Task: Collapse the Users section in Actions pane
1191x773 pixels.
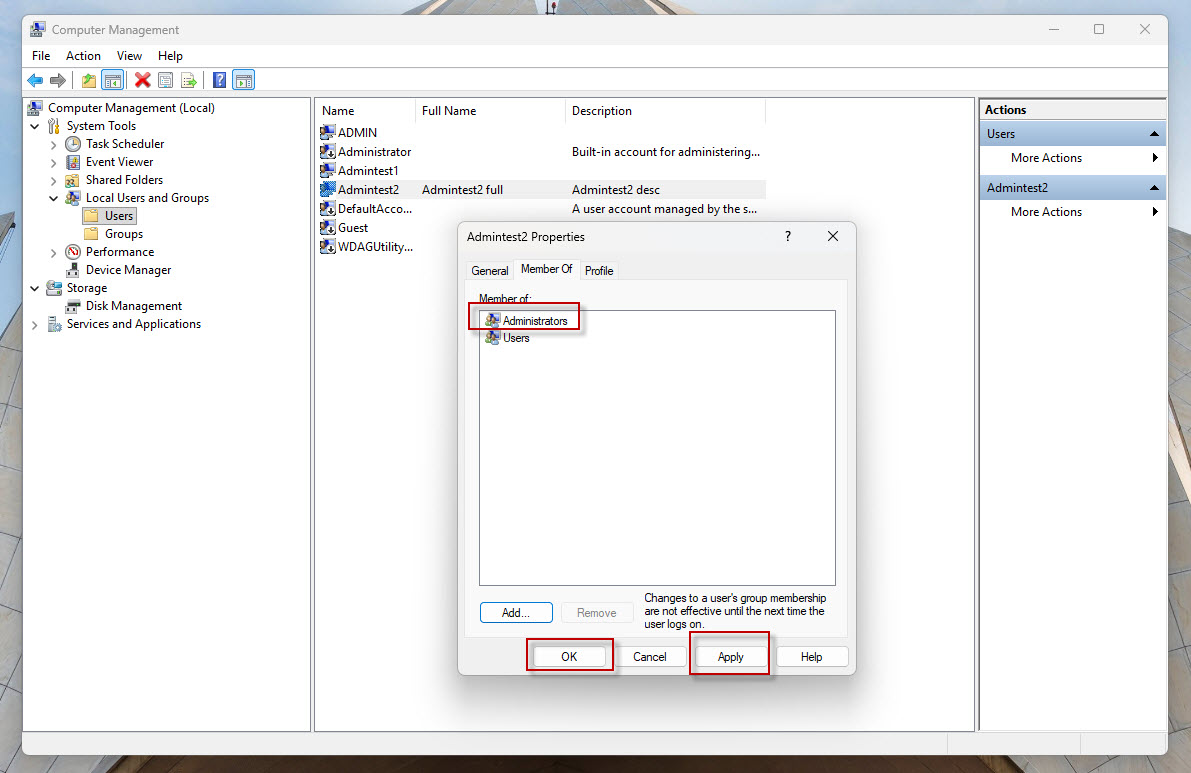Action: click(x=1154, y=134)
